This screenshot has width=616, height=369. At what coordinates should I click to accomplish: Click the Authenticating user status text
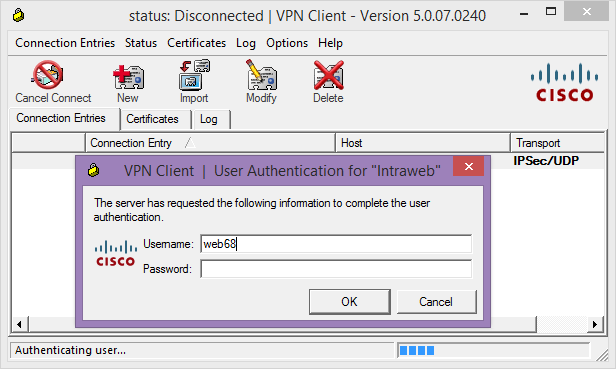click(x=70, y=350)
